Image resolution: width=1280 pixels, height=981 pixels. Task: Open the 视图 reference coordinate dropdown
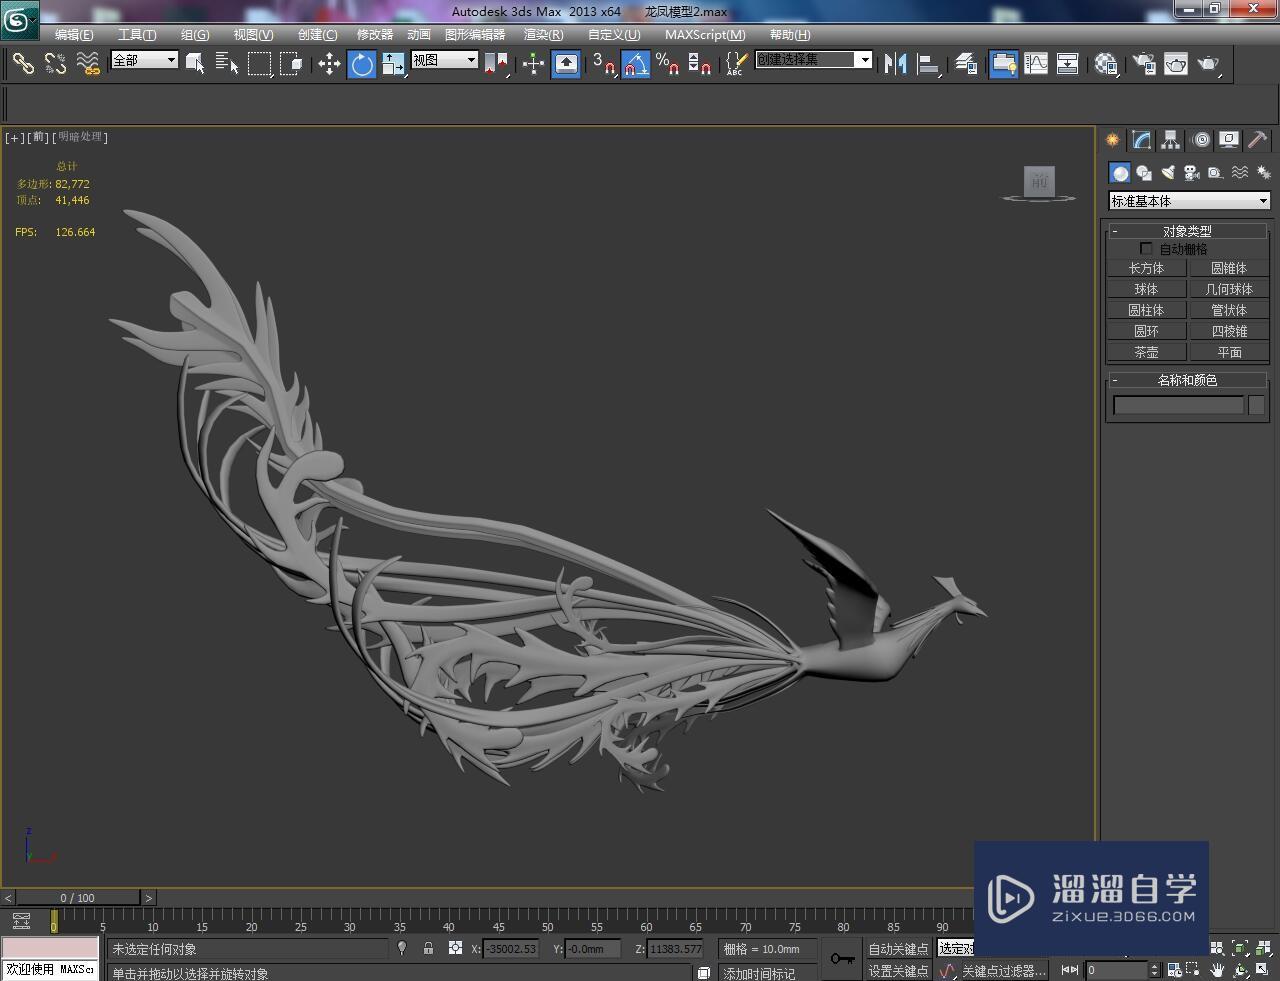[445, 60]
